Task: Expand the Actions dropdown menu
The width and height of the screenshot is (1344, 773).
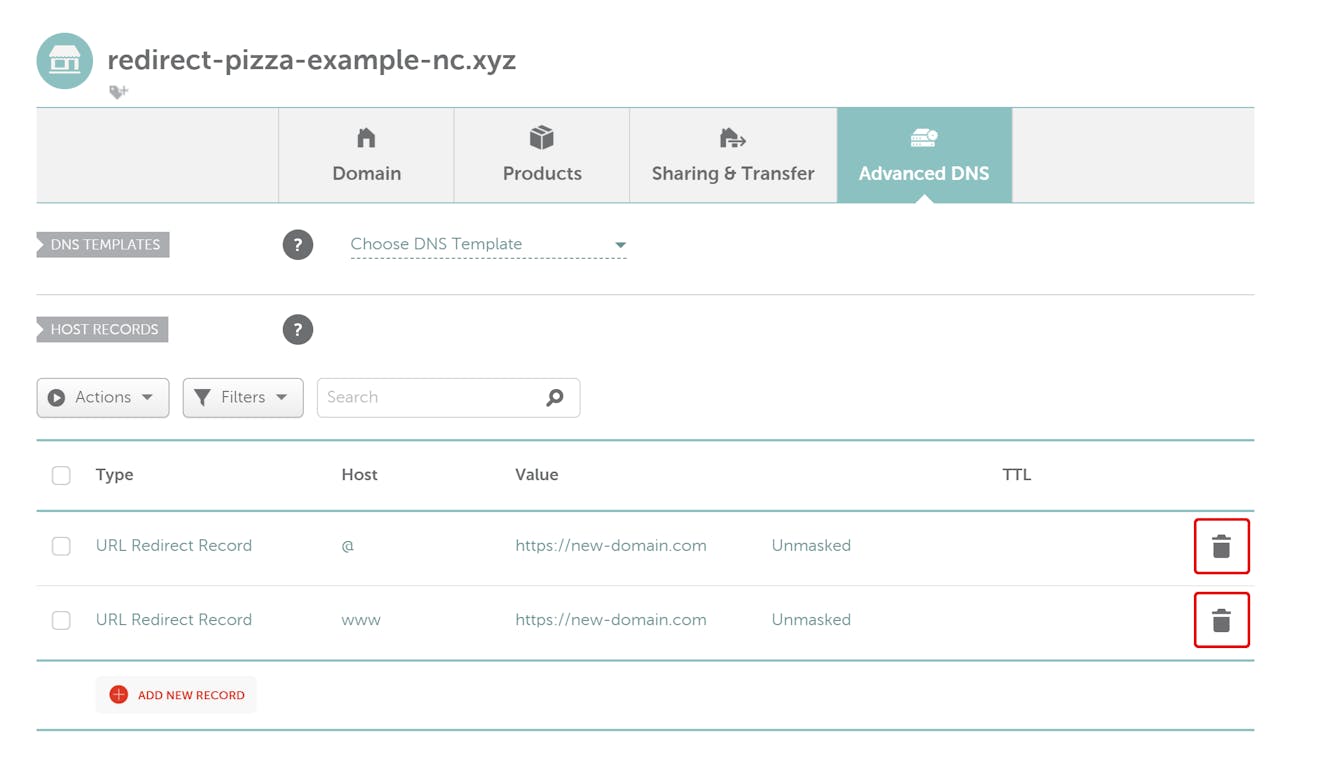Action: (x=103, y=398)
